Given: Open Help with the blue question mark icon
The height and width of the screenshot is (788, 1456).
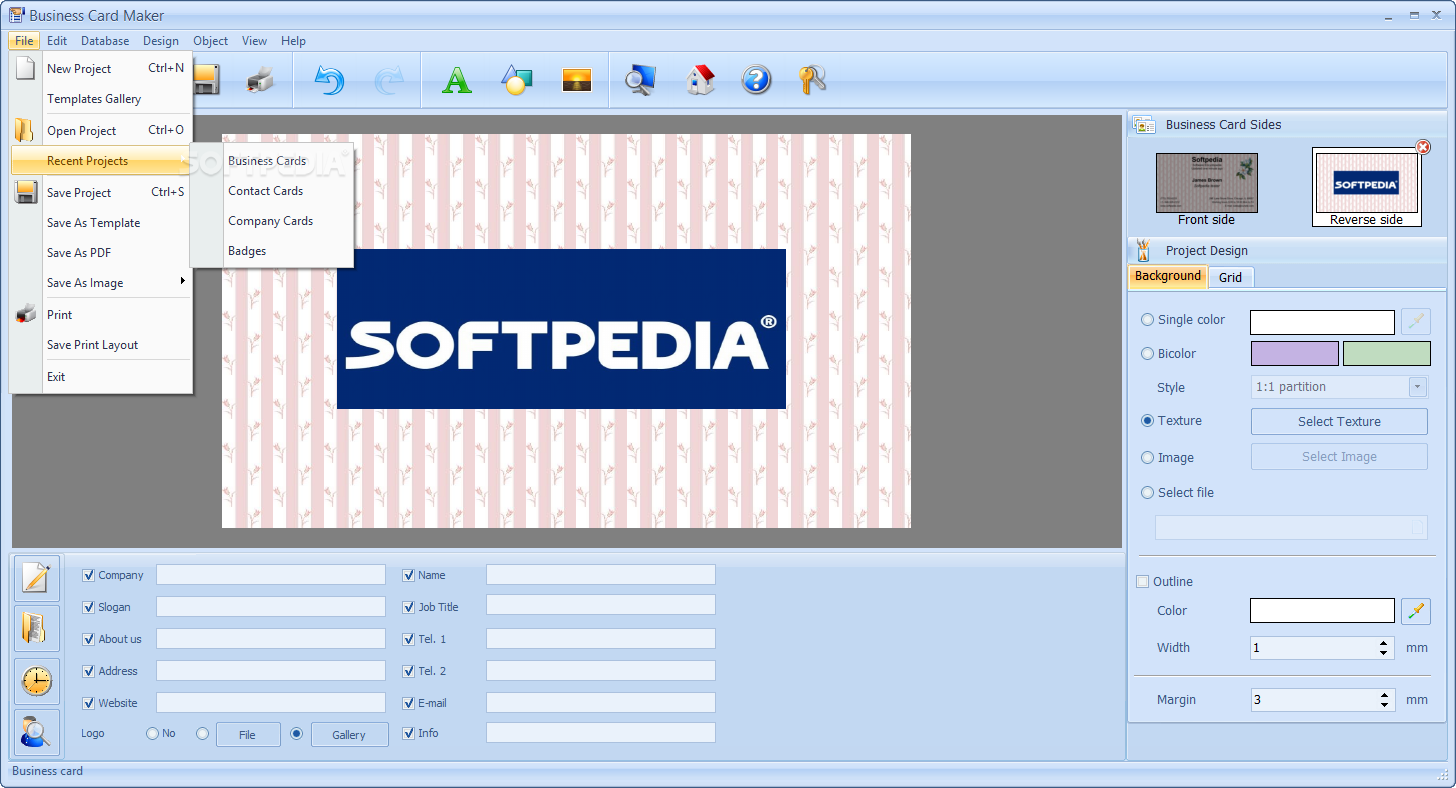Looking at the screenshot, I should click(x=756, y=80).
